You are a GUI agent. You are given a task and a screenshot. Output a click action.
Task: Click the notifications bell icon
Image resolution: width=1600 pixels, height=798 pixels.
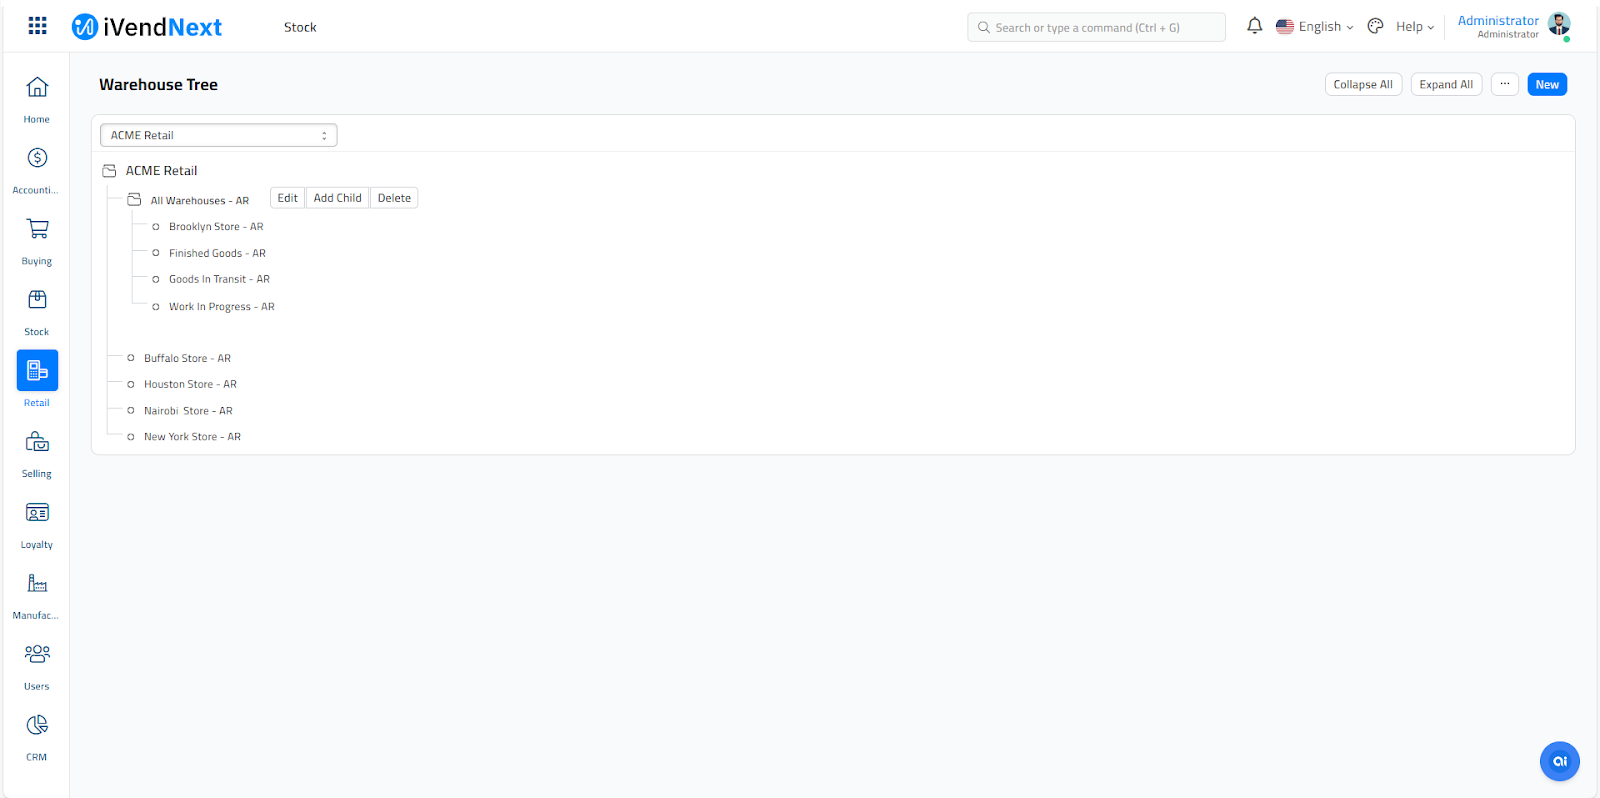tap(1254, 27)
